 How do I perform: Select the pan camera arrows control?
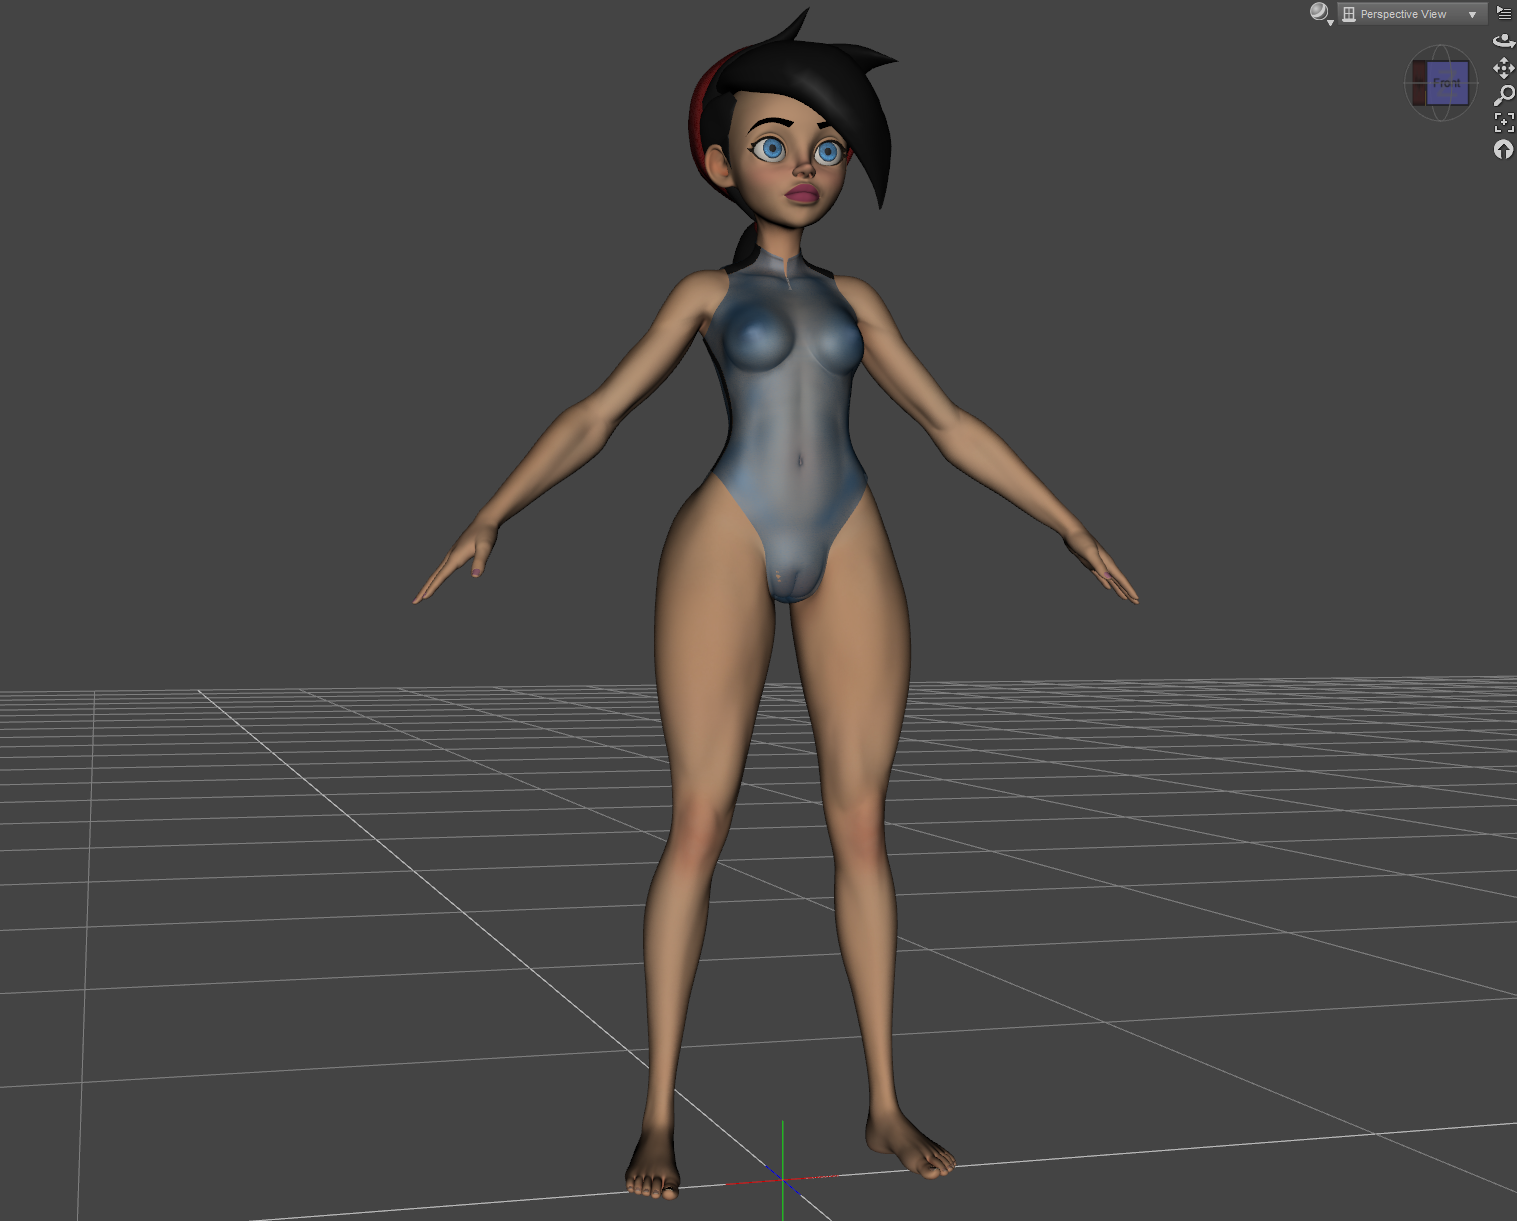[x=1504, y=68]
